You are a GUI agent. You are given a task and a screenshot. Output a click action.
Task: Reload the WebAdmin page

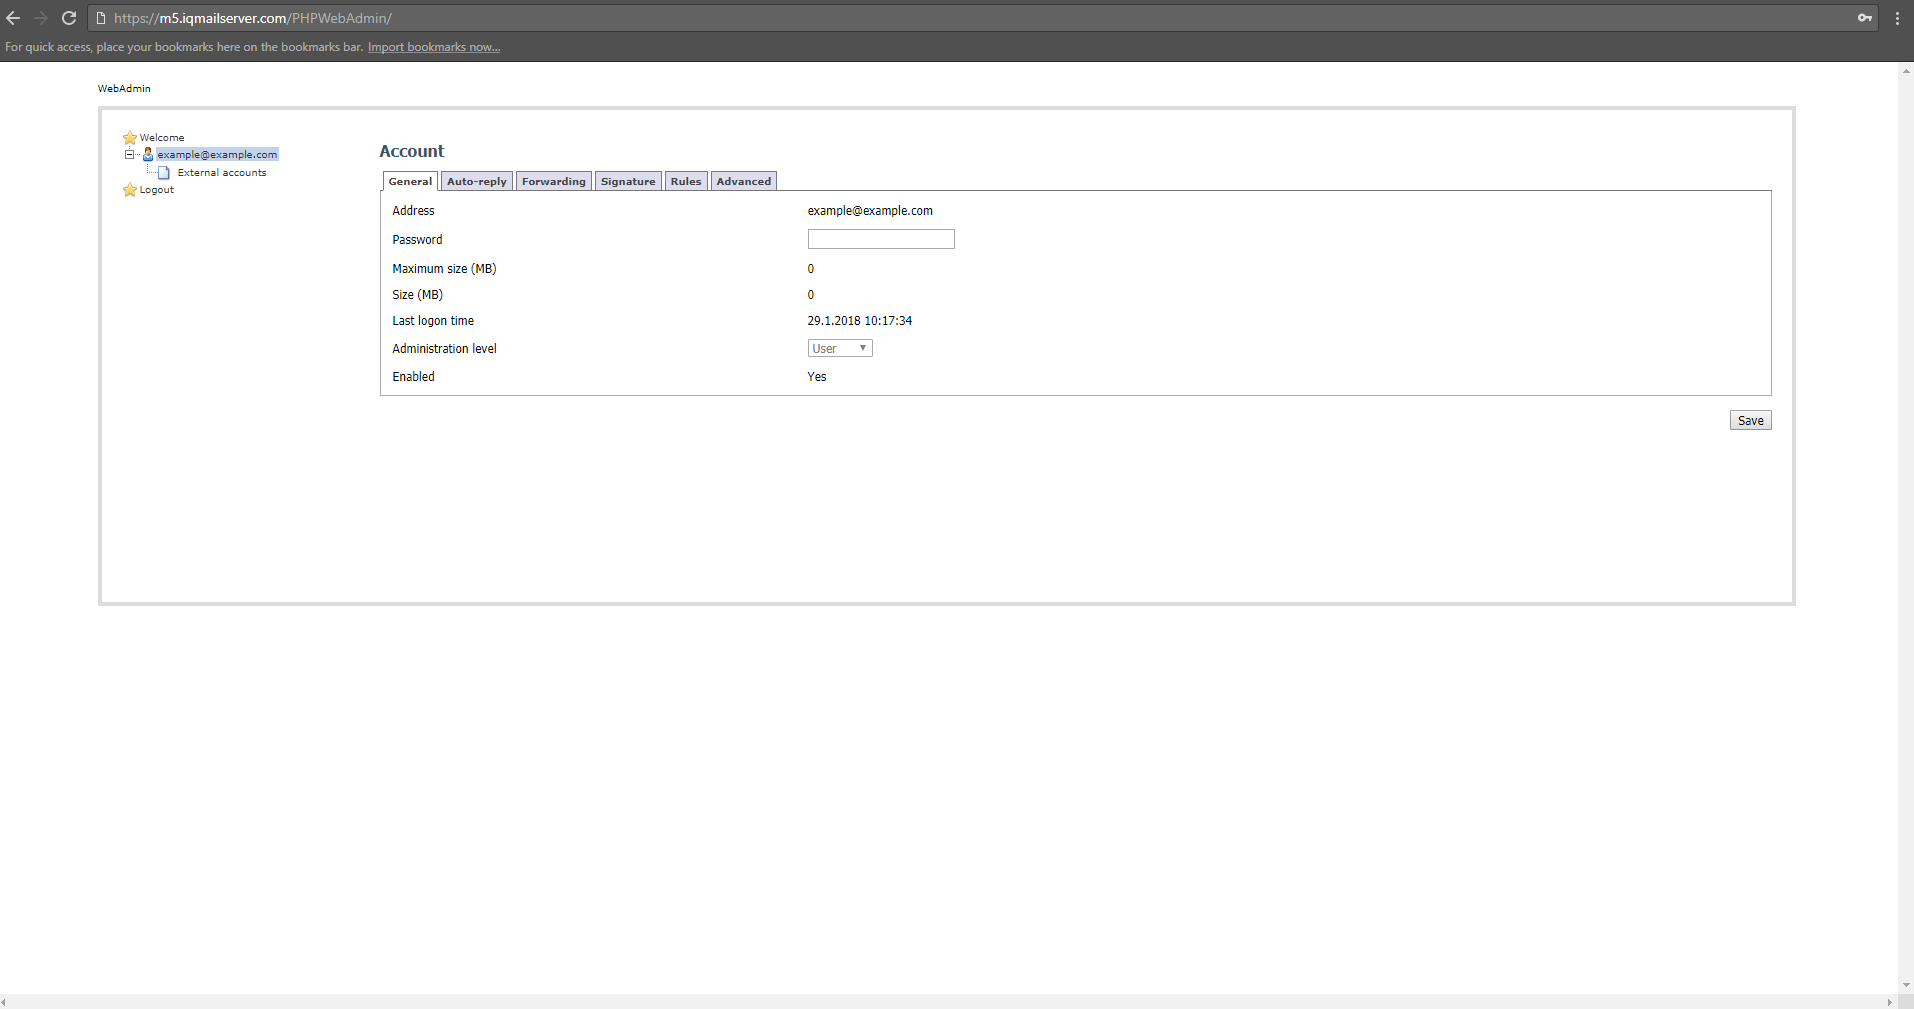[x=69, y=18]
